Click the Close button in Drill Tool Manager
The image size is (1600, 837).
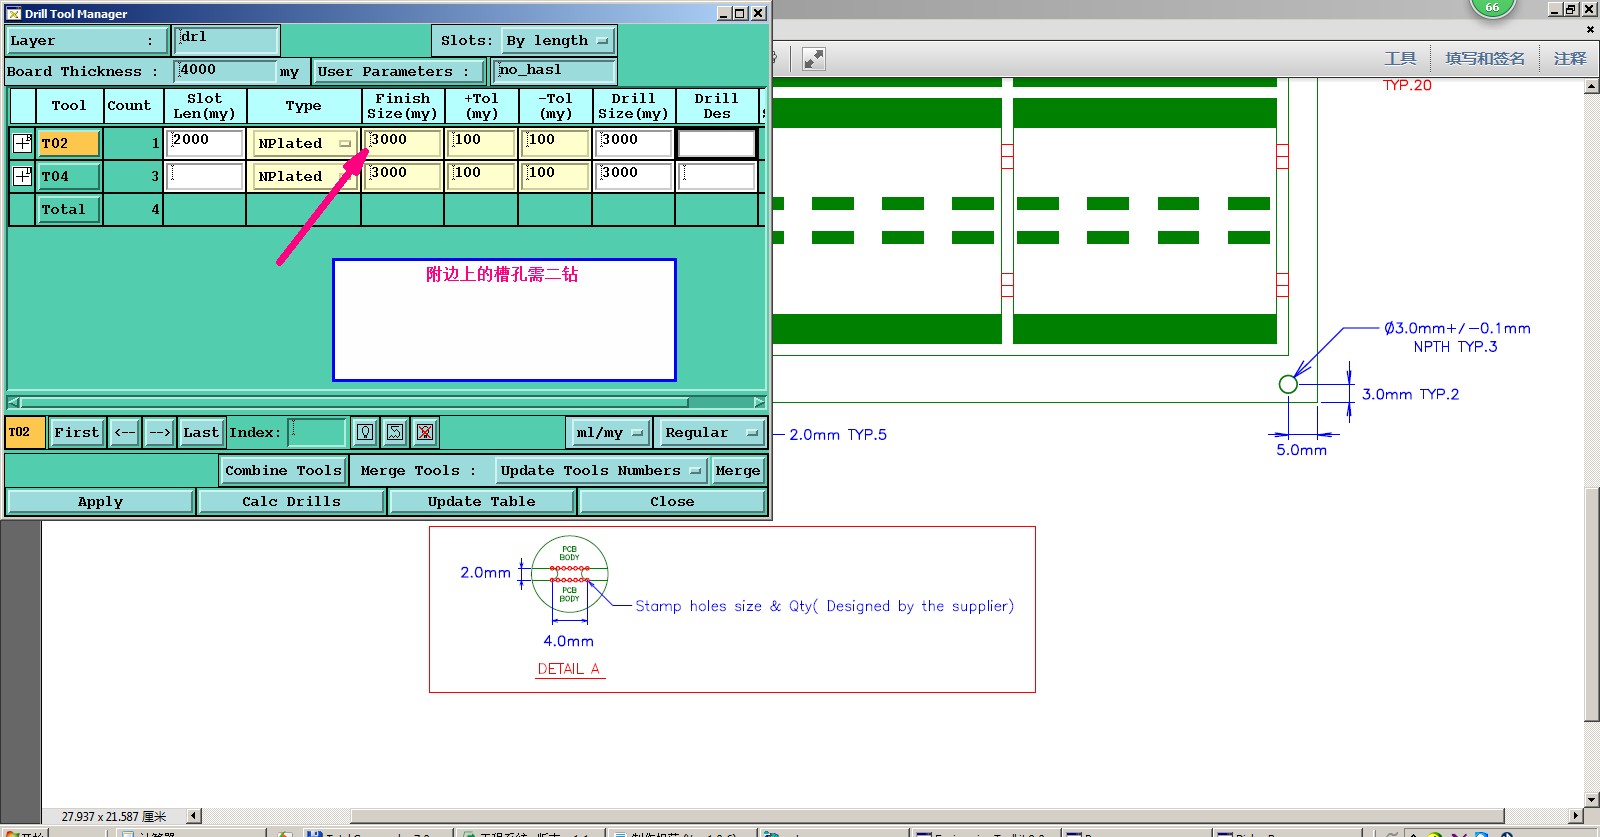(x=672, y=501)
